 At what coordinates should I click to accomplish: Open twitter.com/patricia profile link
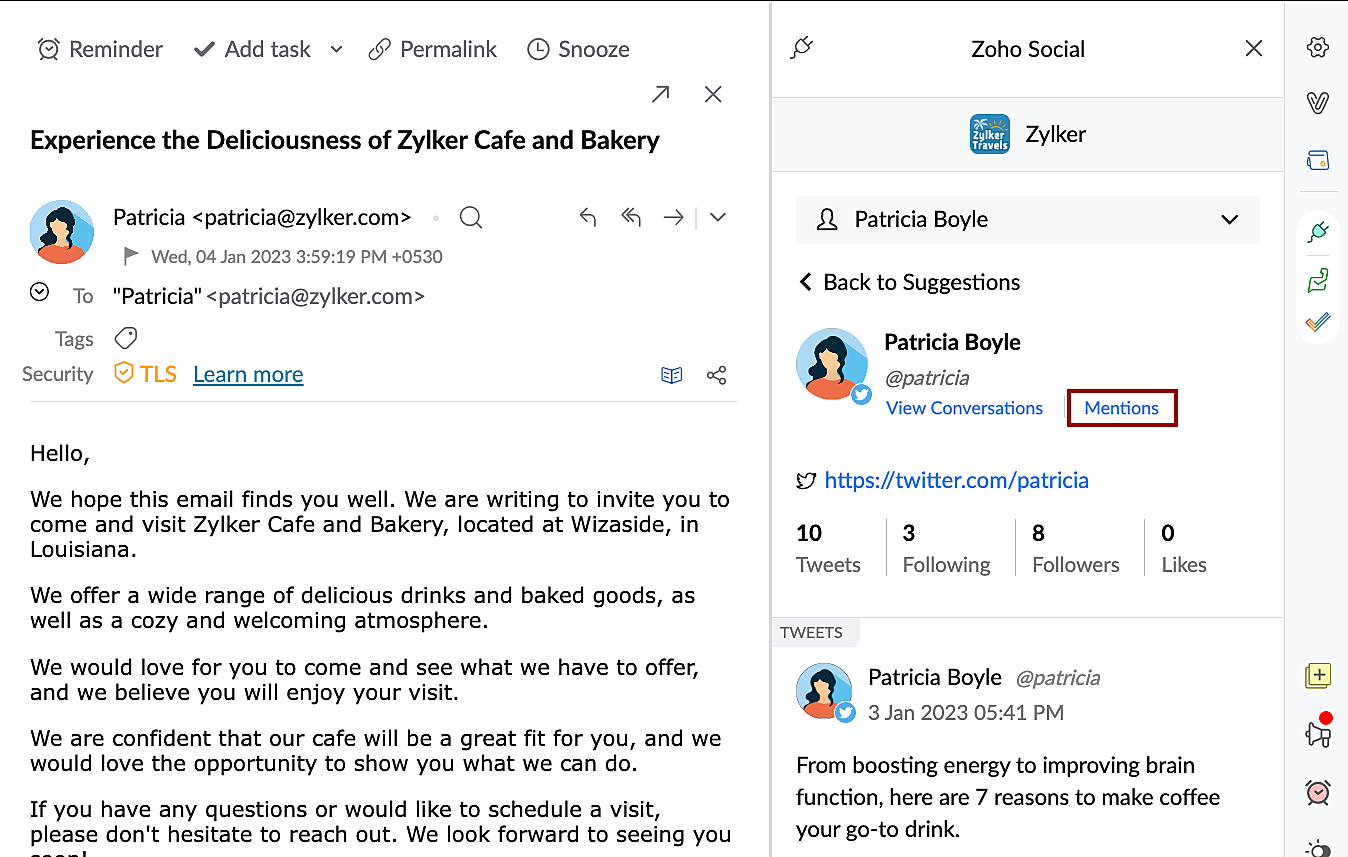pyautogui.click(x=956, y=480)
